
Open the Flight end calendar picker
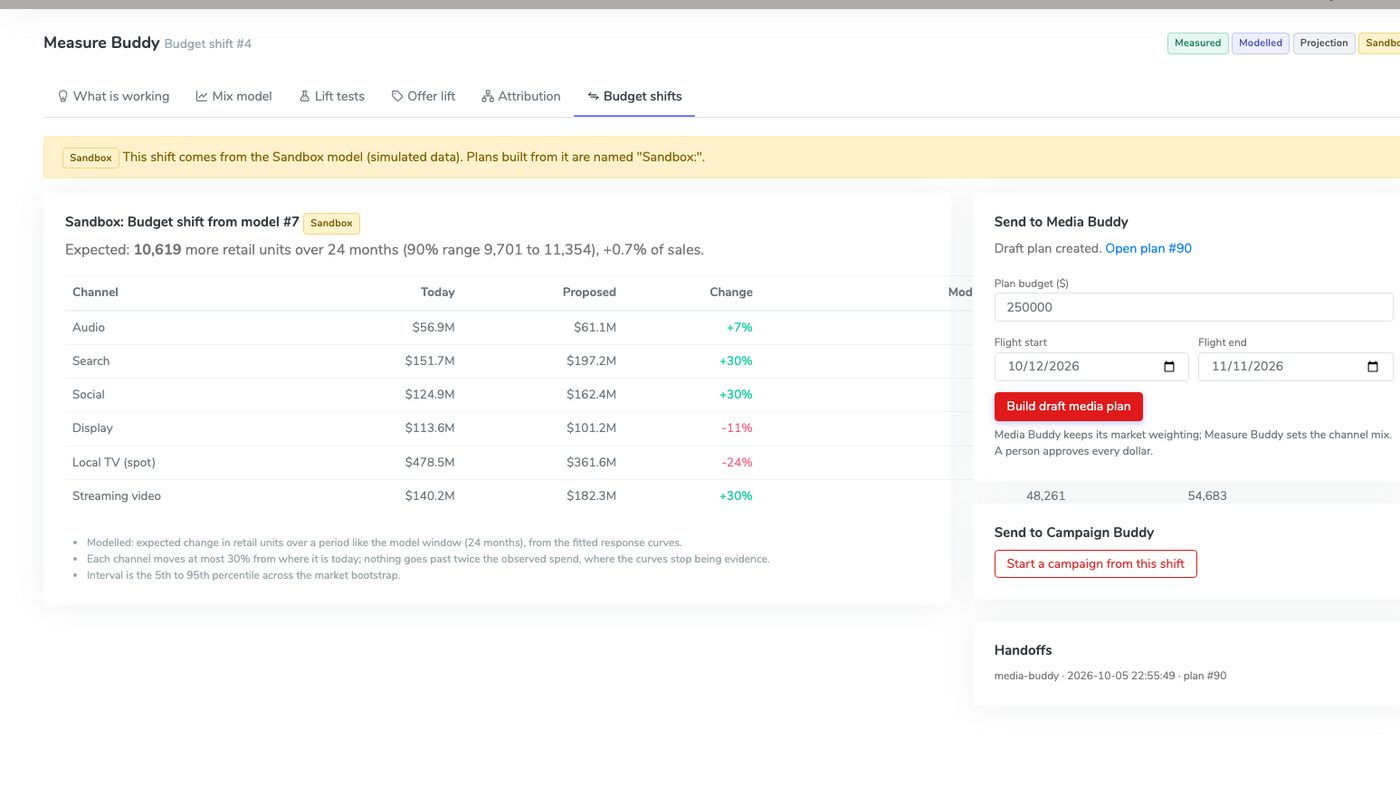coord(1373,367)
